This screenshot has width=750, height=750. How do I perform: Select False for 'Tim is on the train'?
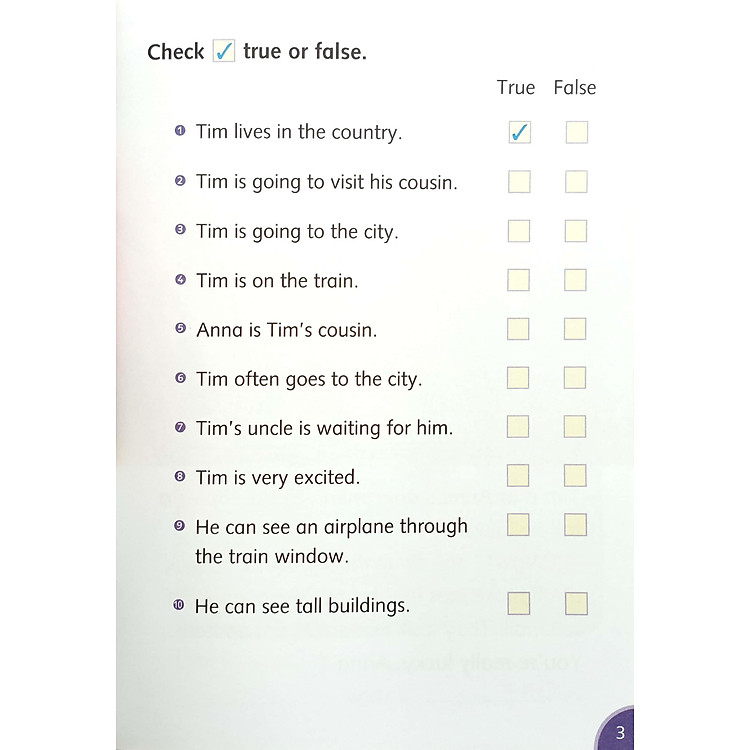pyautogui.click(x=575, y=280)
